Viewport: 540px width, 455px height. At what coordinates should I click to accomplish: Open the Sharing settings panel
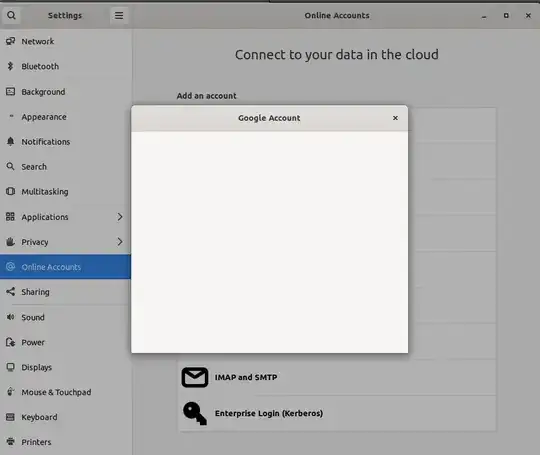(x=65, y=292)
